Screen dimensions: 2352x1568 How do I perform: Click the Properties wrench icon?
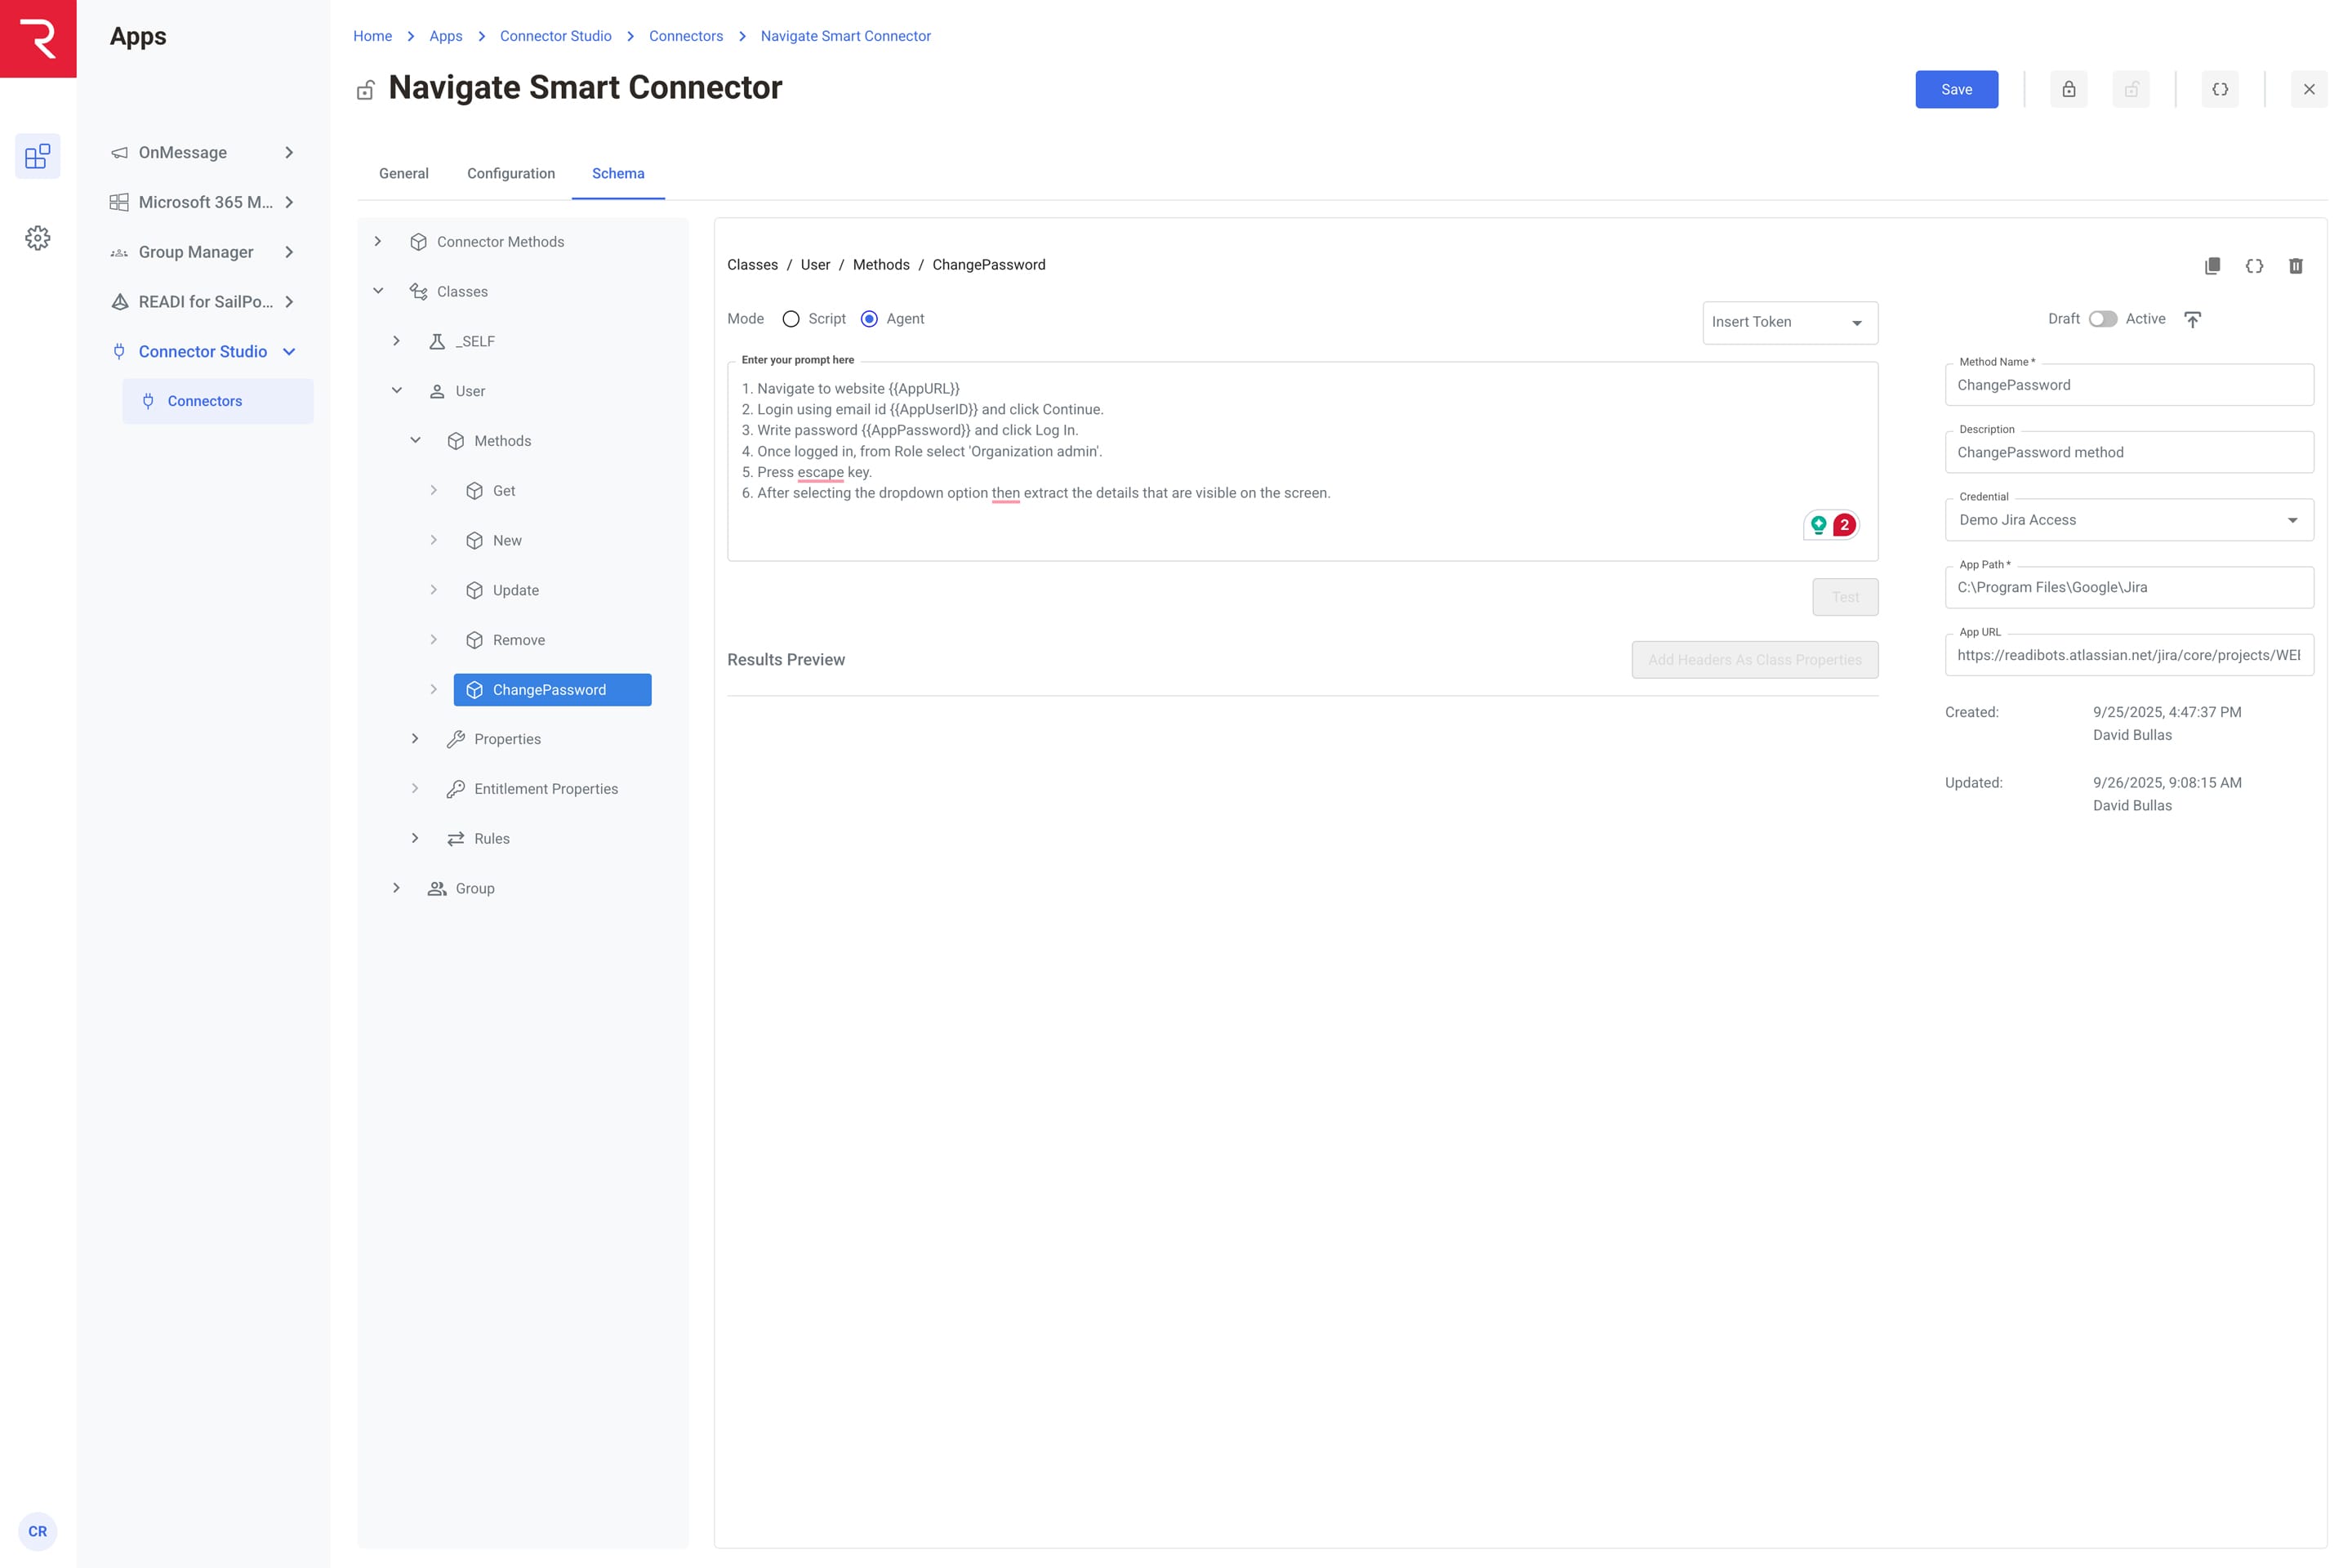click(x=456, y=739)
